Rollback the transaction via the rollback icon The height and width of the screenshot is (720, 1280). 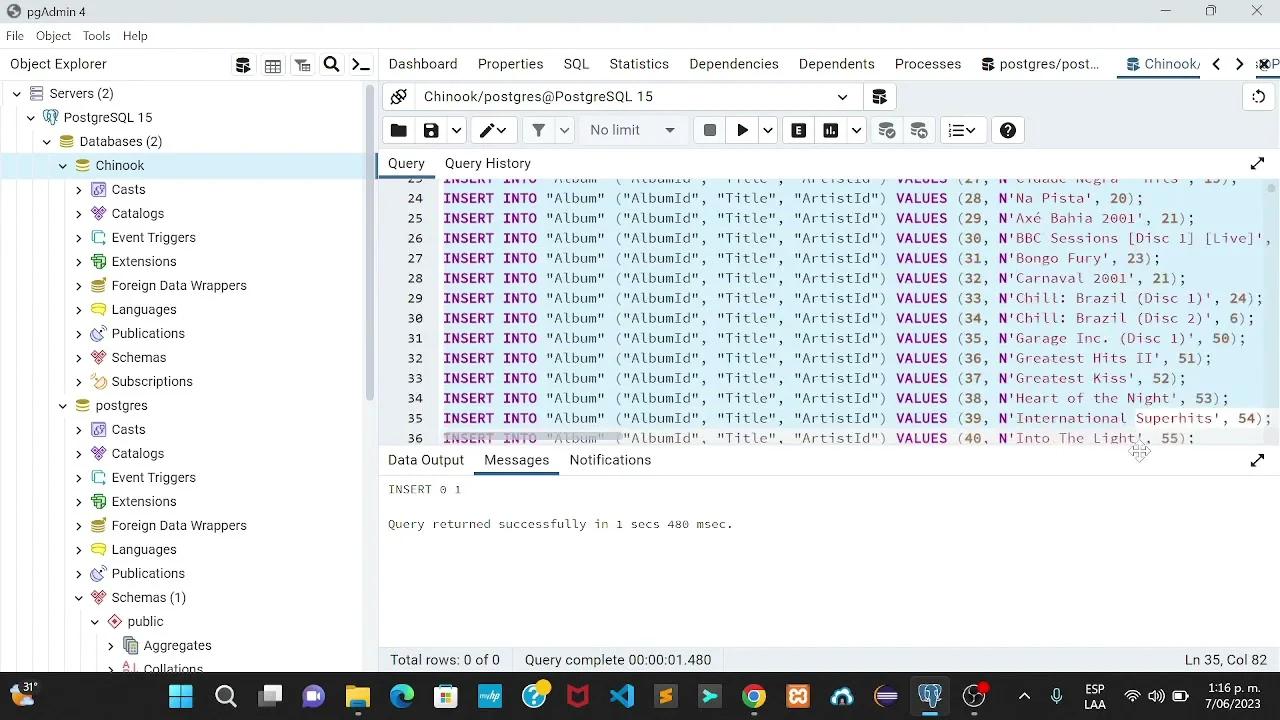(x=918, y=130)
